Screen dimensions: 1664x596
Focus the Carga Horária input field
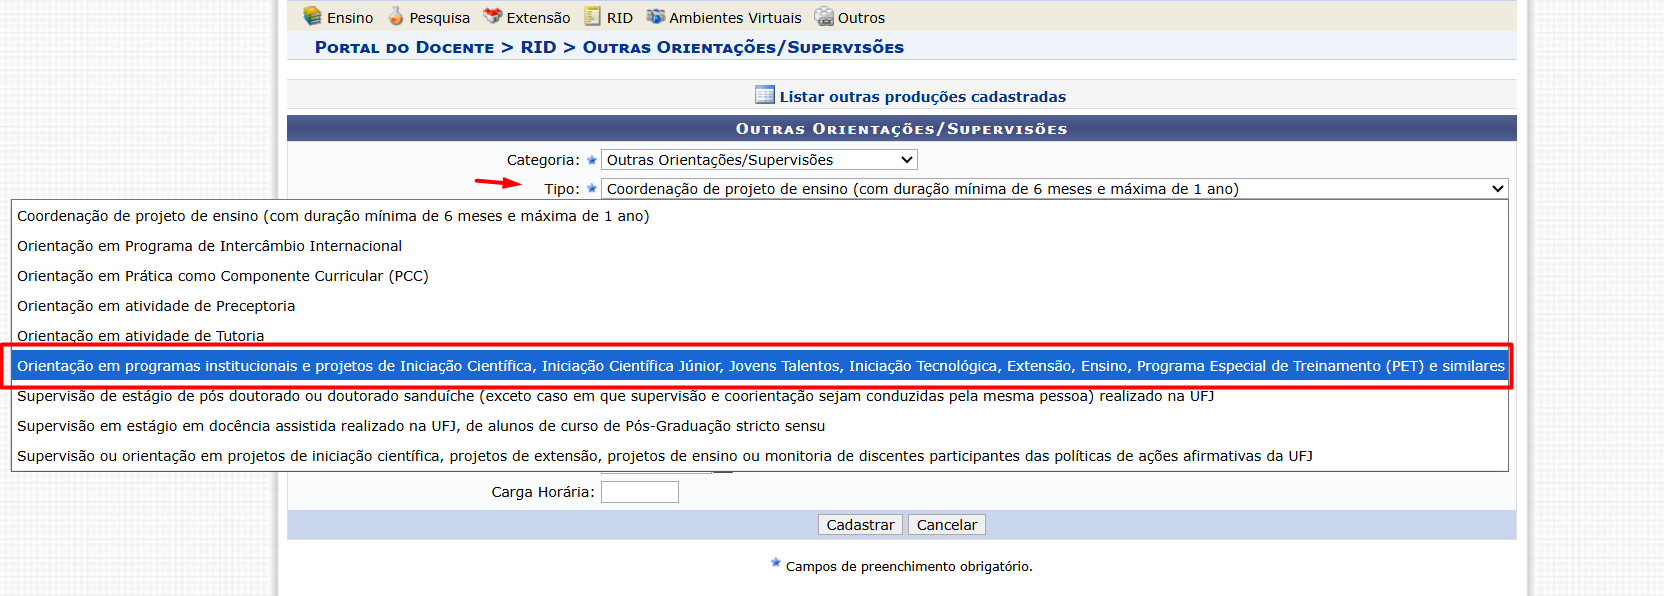pyautogui.click(x=640, y=492)
